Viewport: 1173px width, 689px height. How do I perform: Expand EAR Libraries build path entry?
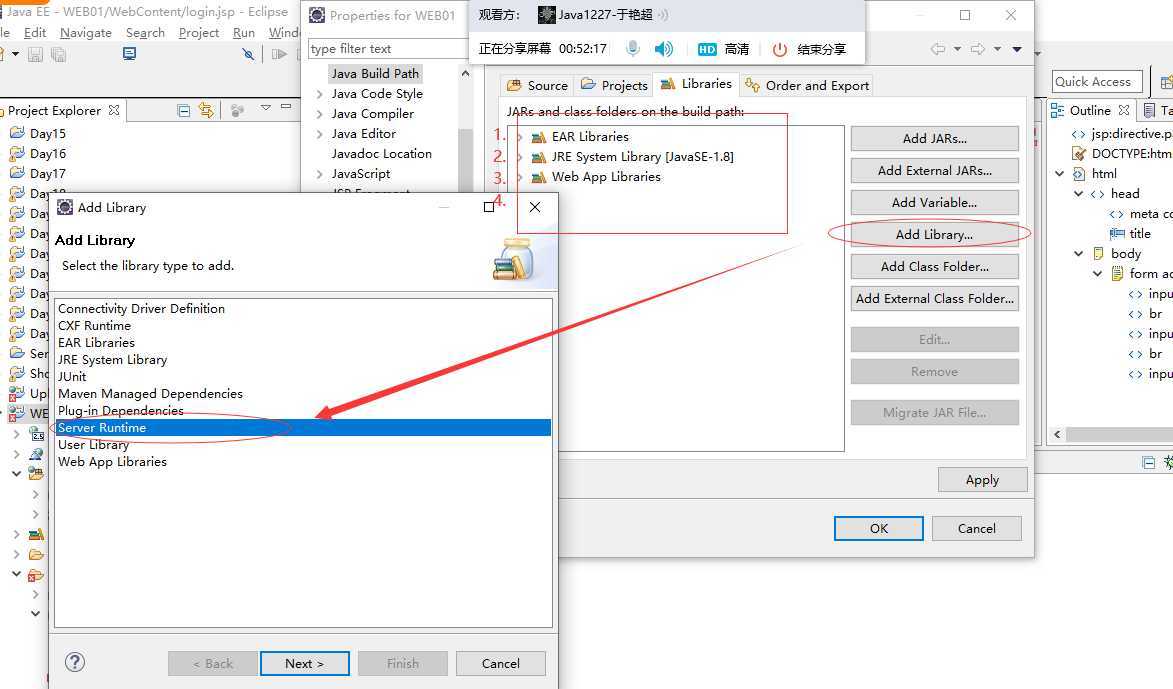[520, 137]
